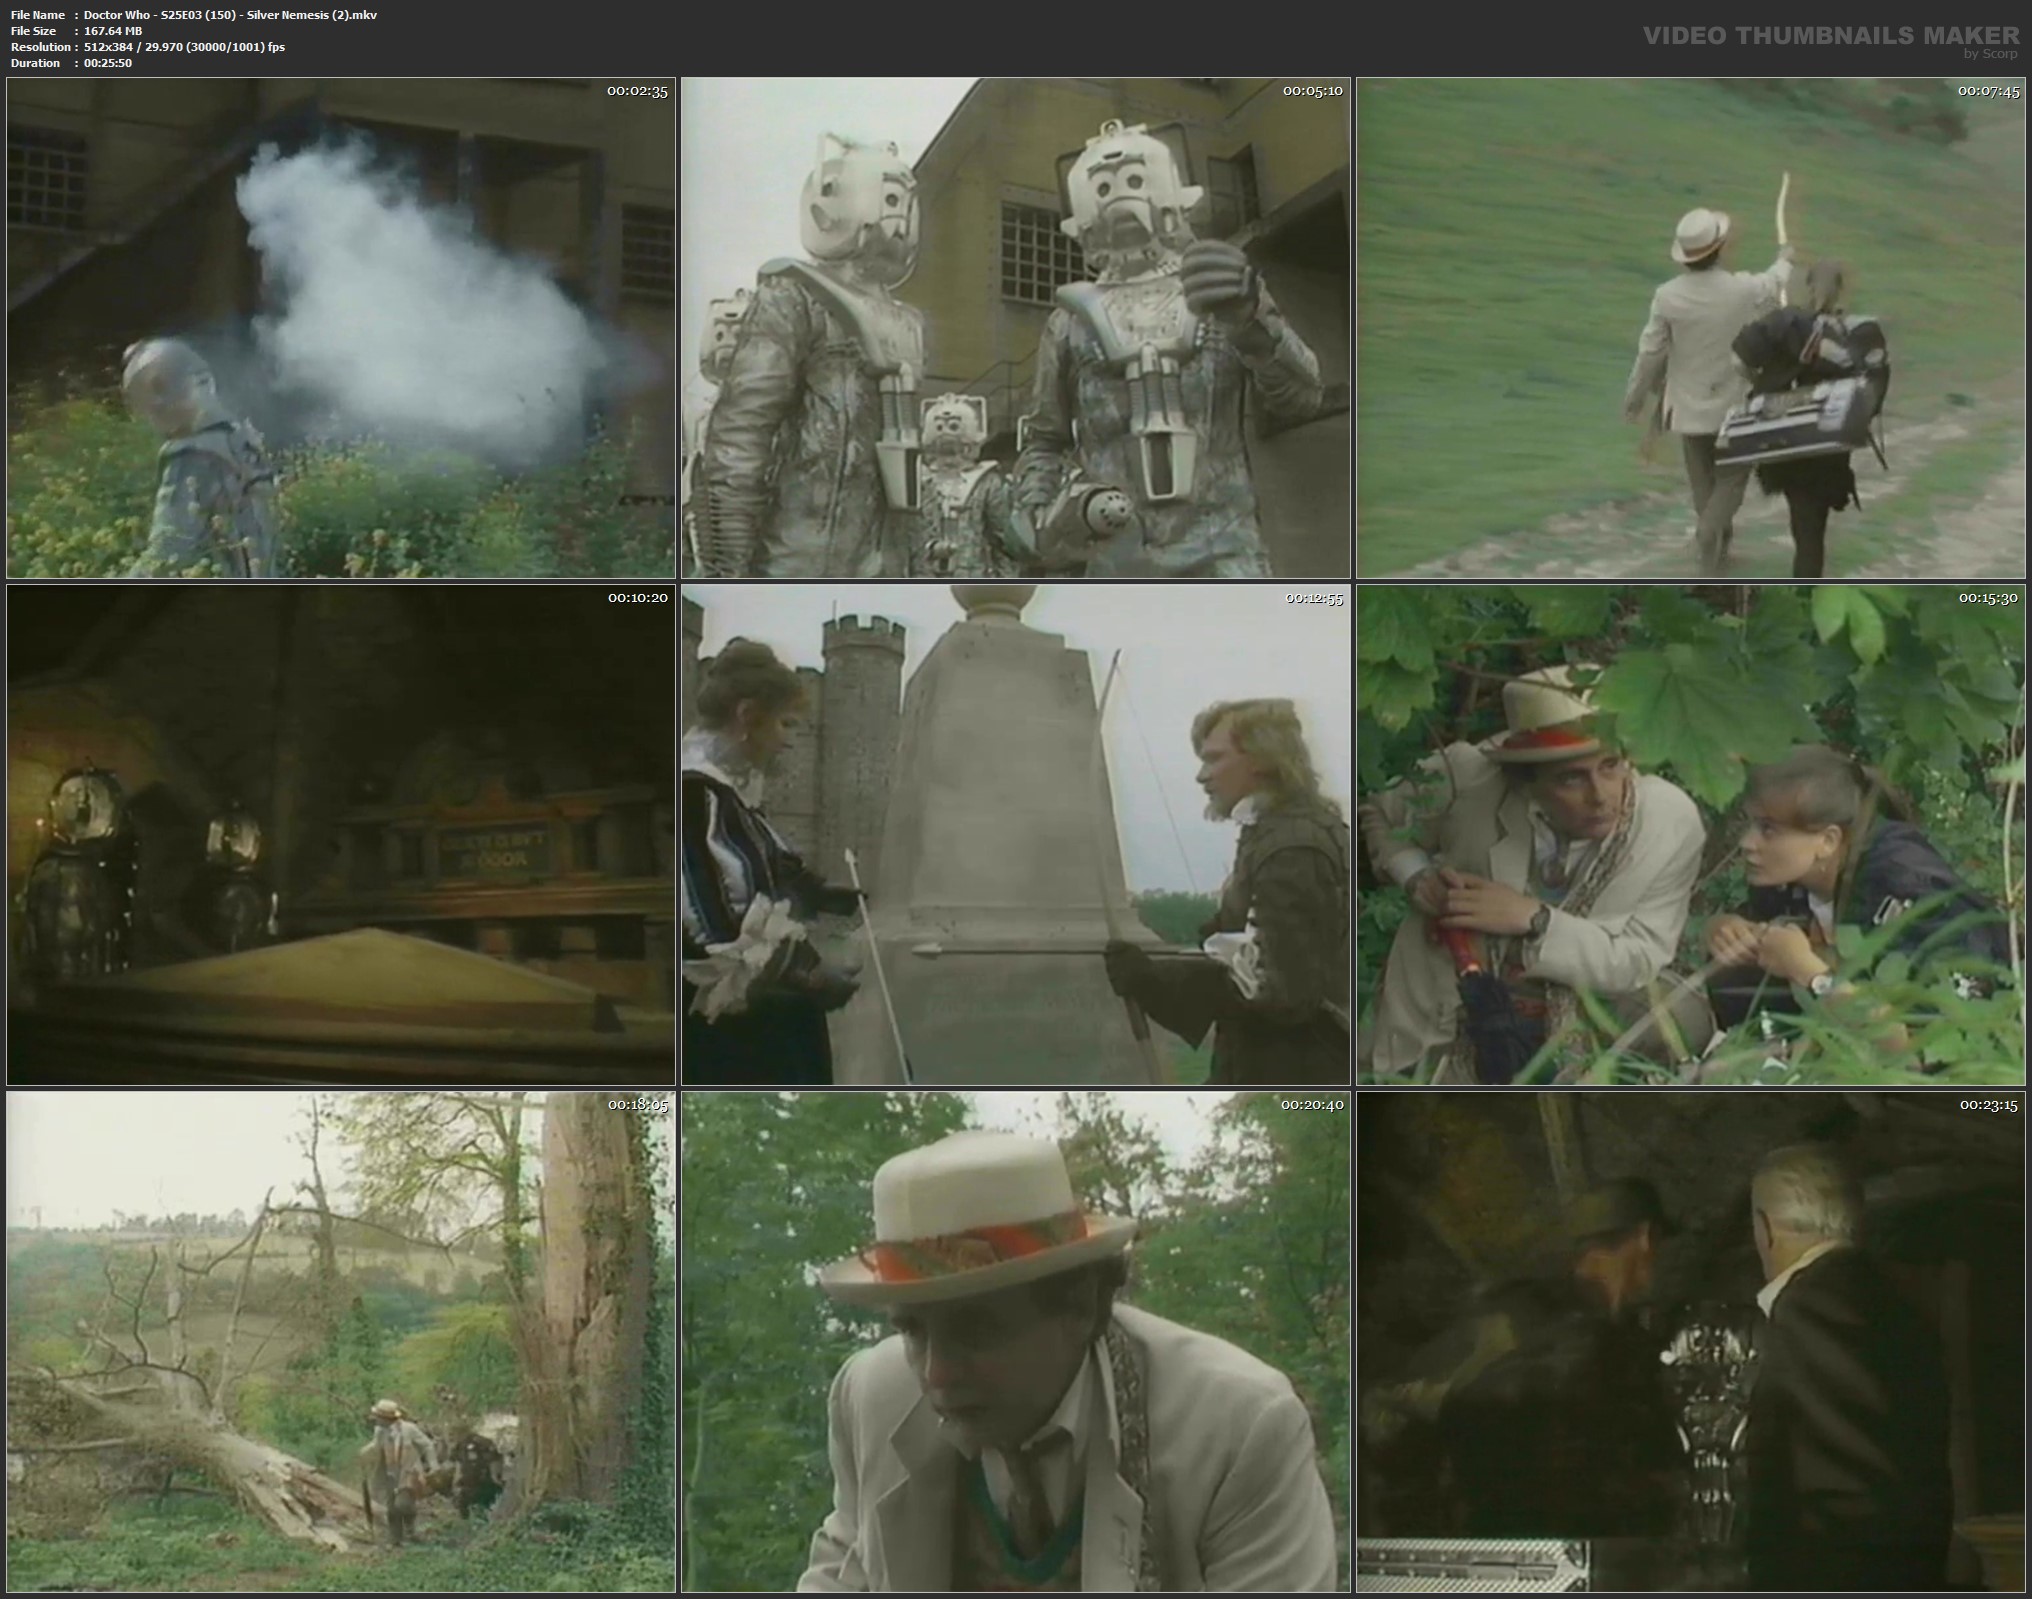The width and height of the screenshot is (2032, 1599).
Task: Select the castle archer thumbnail at 00:12:55
Action: click(1015, 835)
